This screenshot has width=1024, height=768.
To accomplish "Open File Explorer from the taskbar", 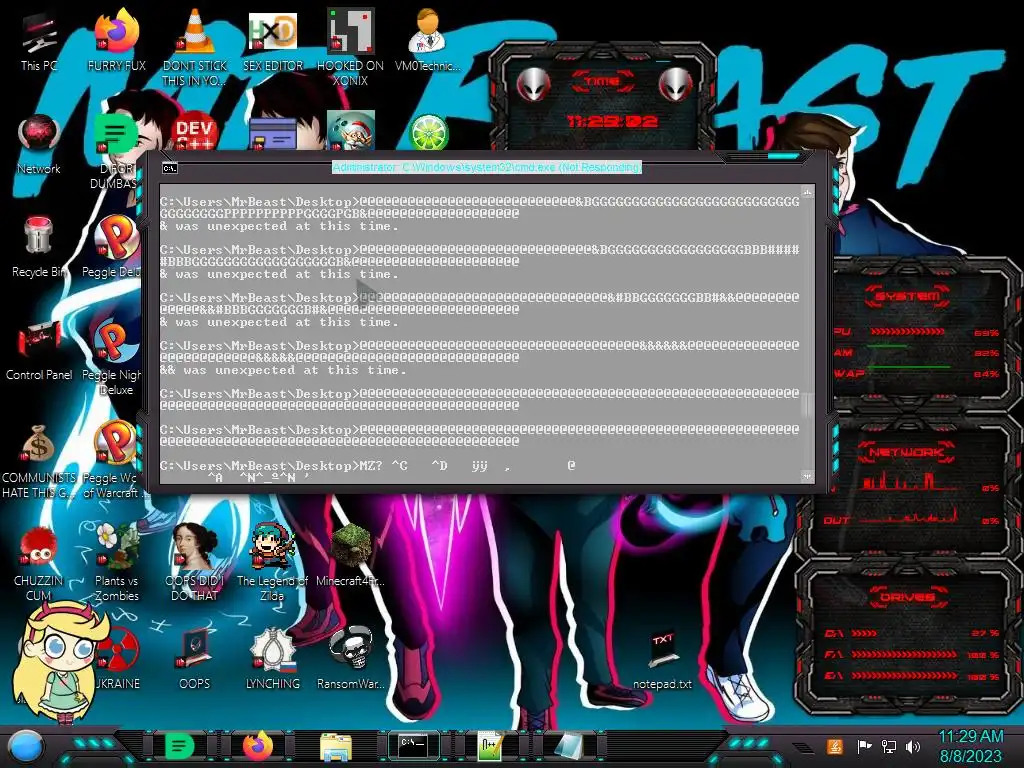I will tap(336, 746).
